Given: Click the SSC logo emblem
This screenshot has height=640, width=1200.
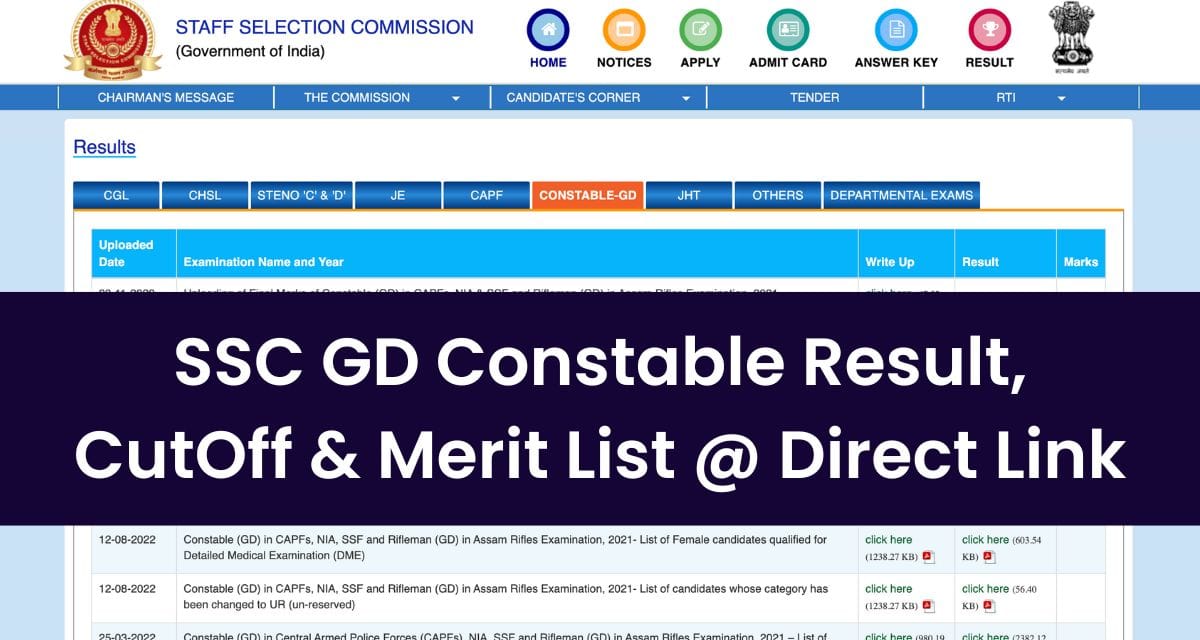Looking at the screenshot, I should 112,40.
